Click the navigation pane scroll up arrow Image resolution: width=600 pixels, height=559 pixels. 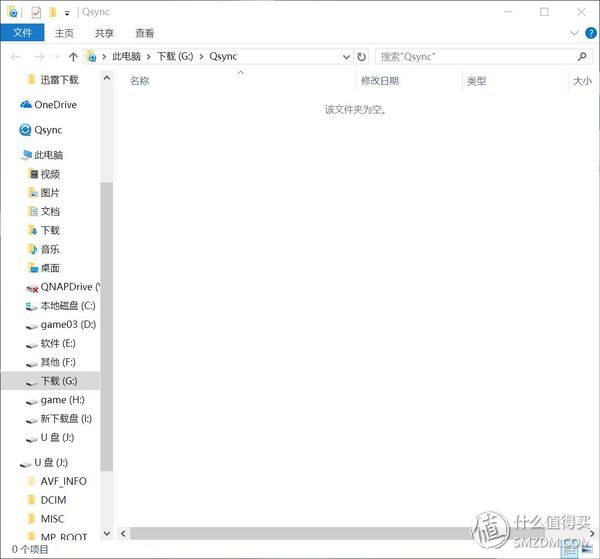click(107, 78)
